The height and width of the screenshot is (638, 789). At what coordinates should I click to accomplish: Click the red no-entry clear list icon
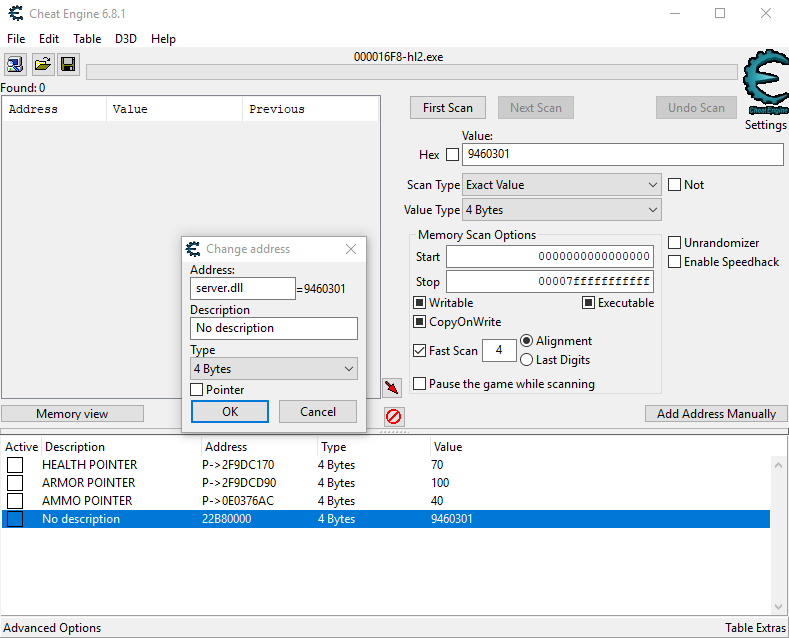[393, 416]
